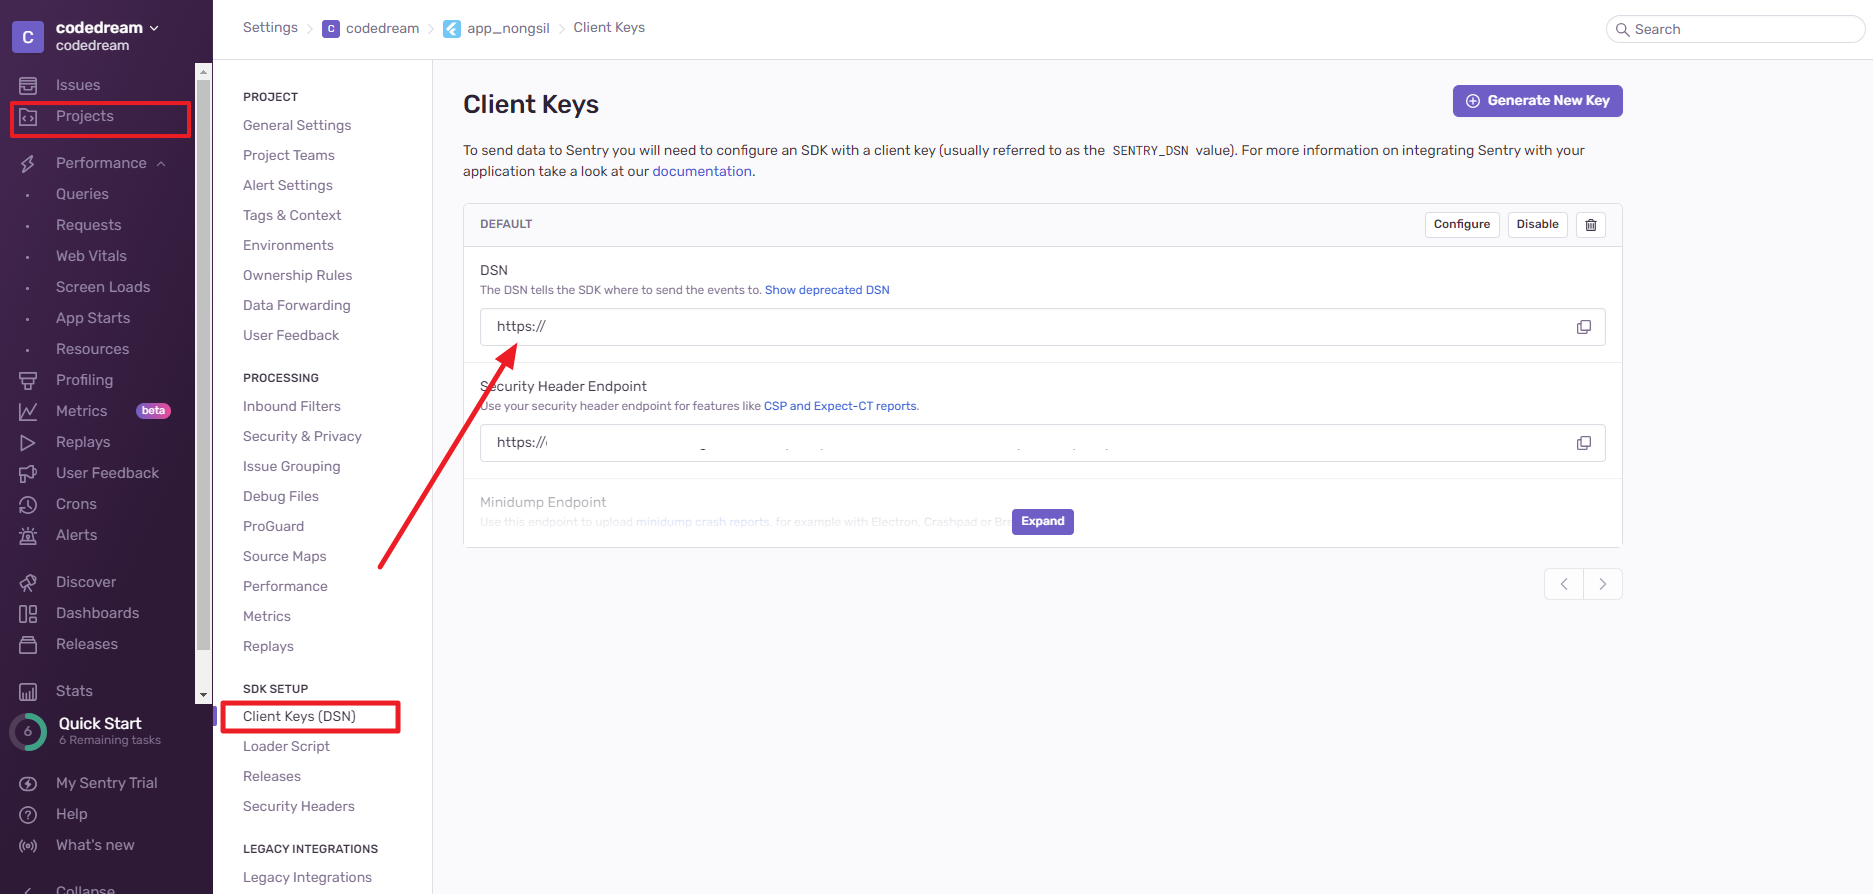This screenshot has height=894, width=1873.
Task: Open the documentation link
Action: click(702, 171)
